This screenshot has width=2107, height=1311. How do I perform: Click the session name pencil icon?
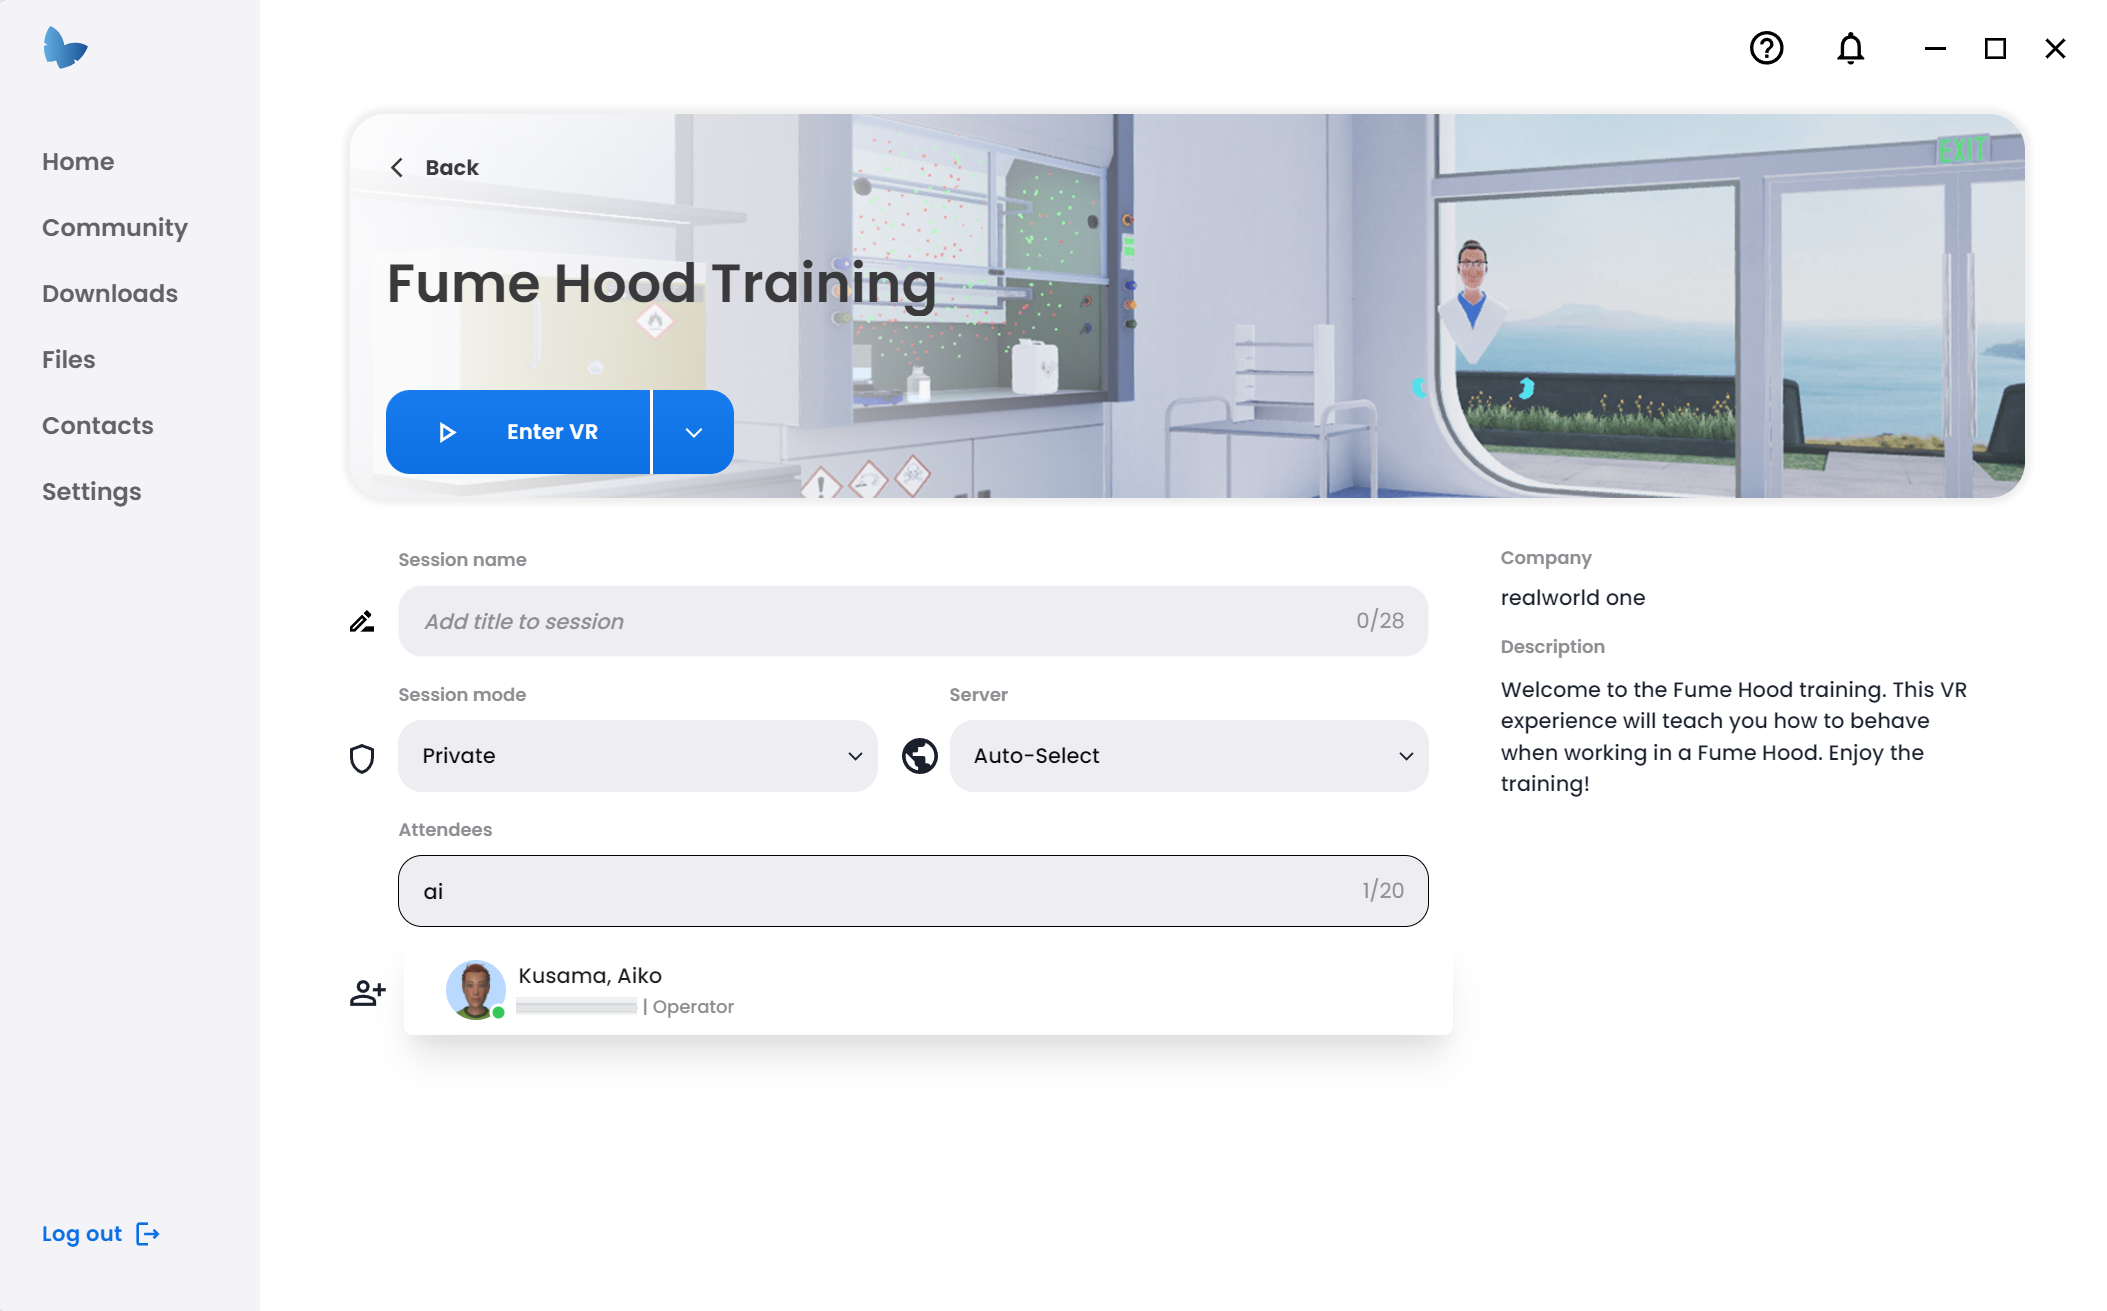coord(362,621)
